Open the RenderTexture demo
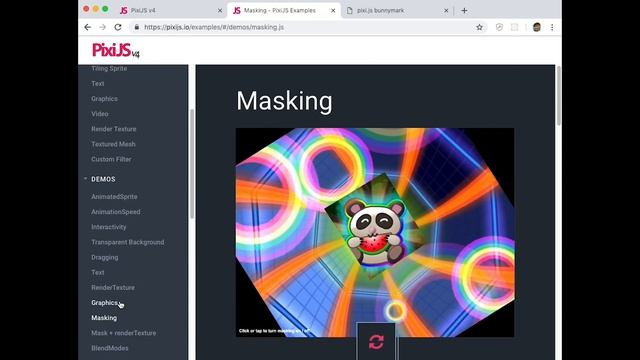 pos(113,287)
